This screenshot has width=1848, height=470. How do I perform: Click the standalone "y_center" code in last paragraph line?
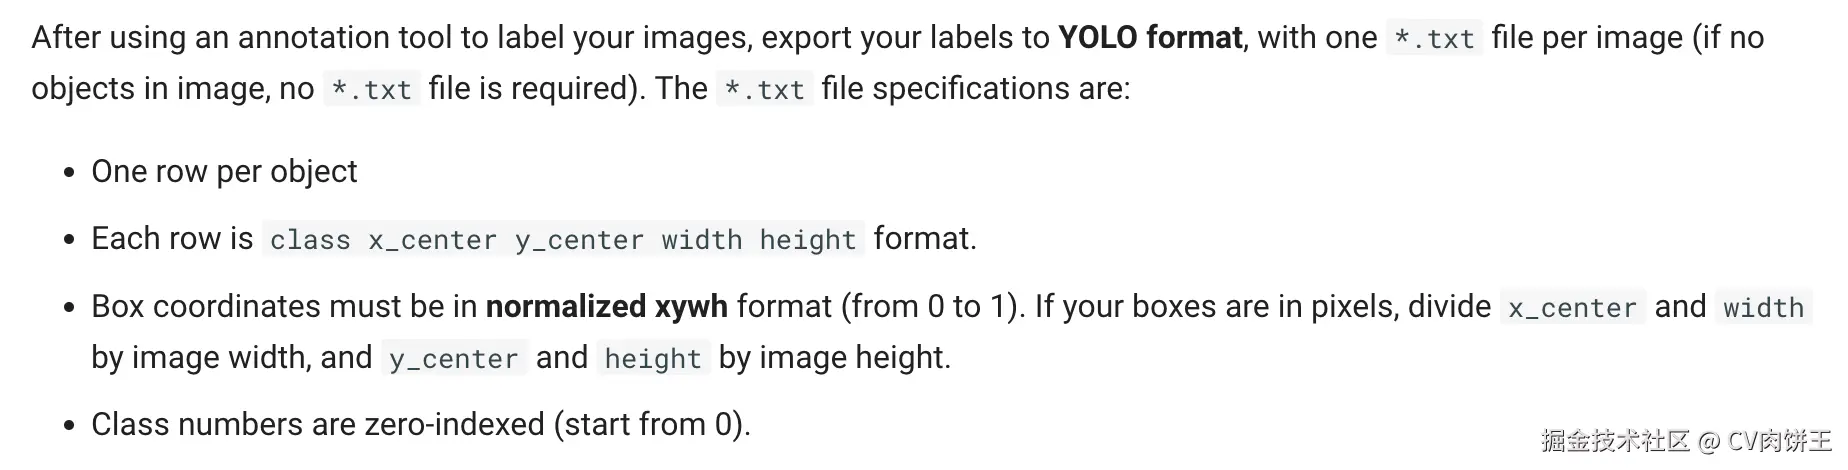[x=453, y=359]
